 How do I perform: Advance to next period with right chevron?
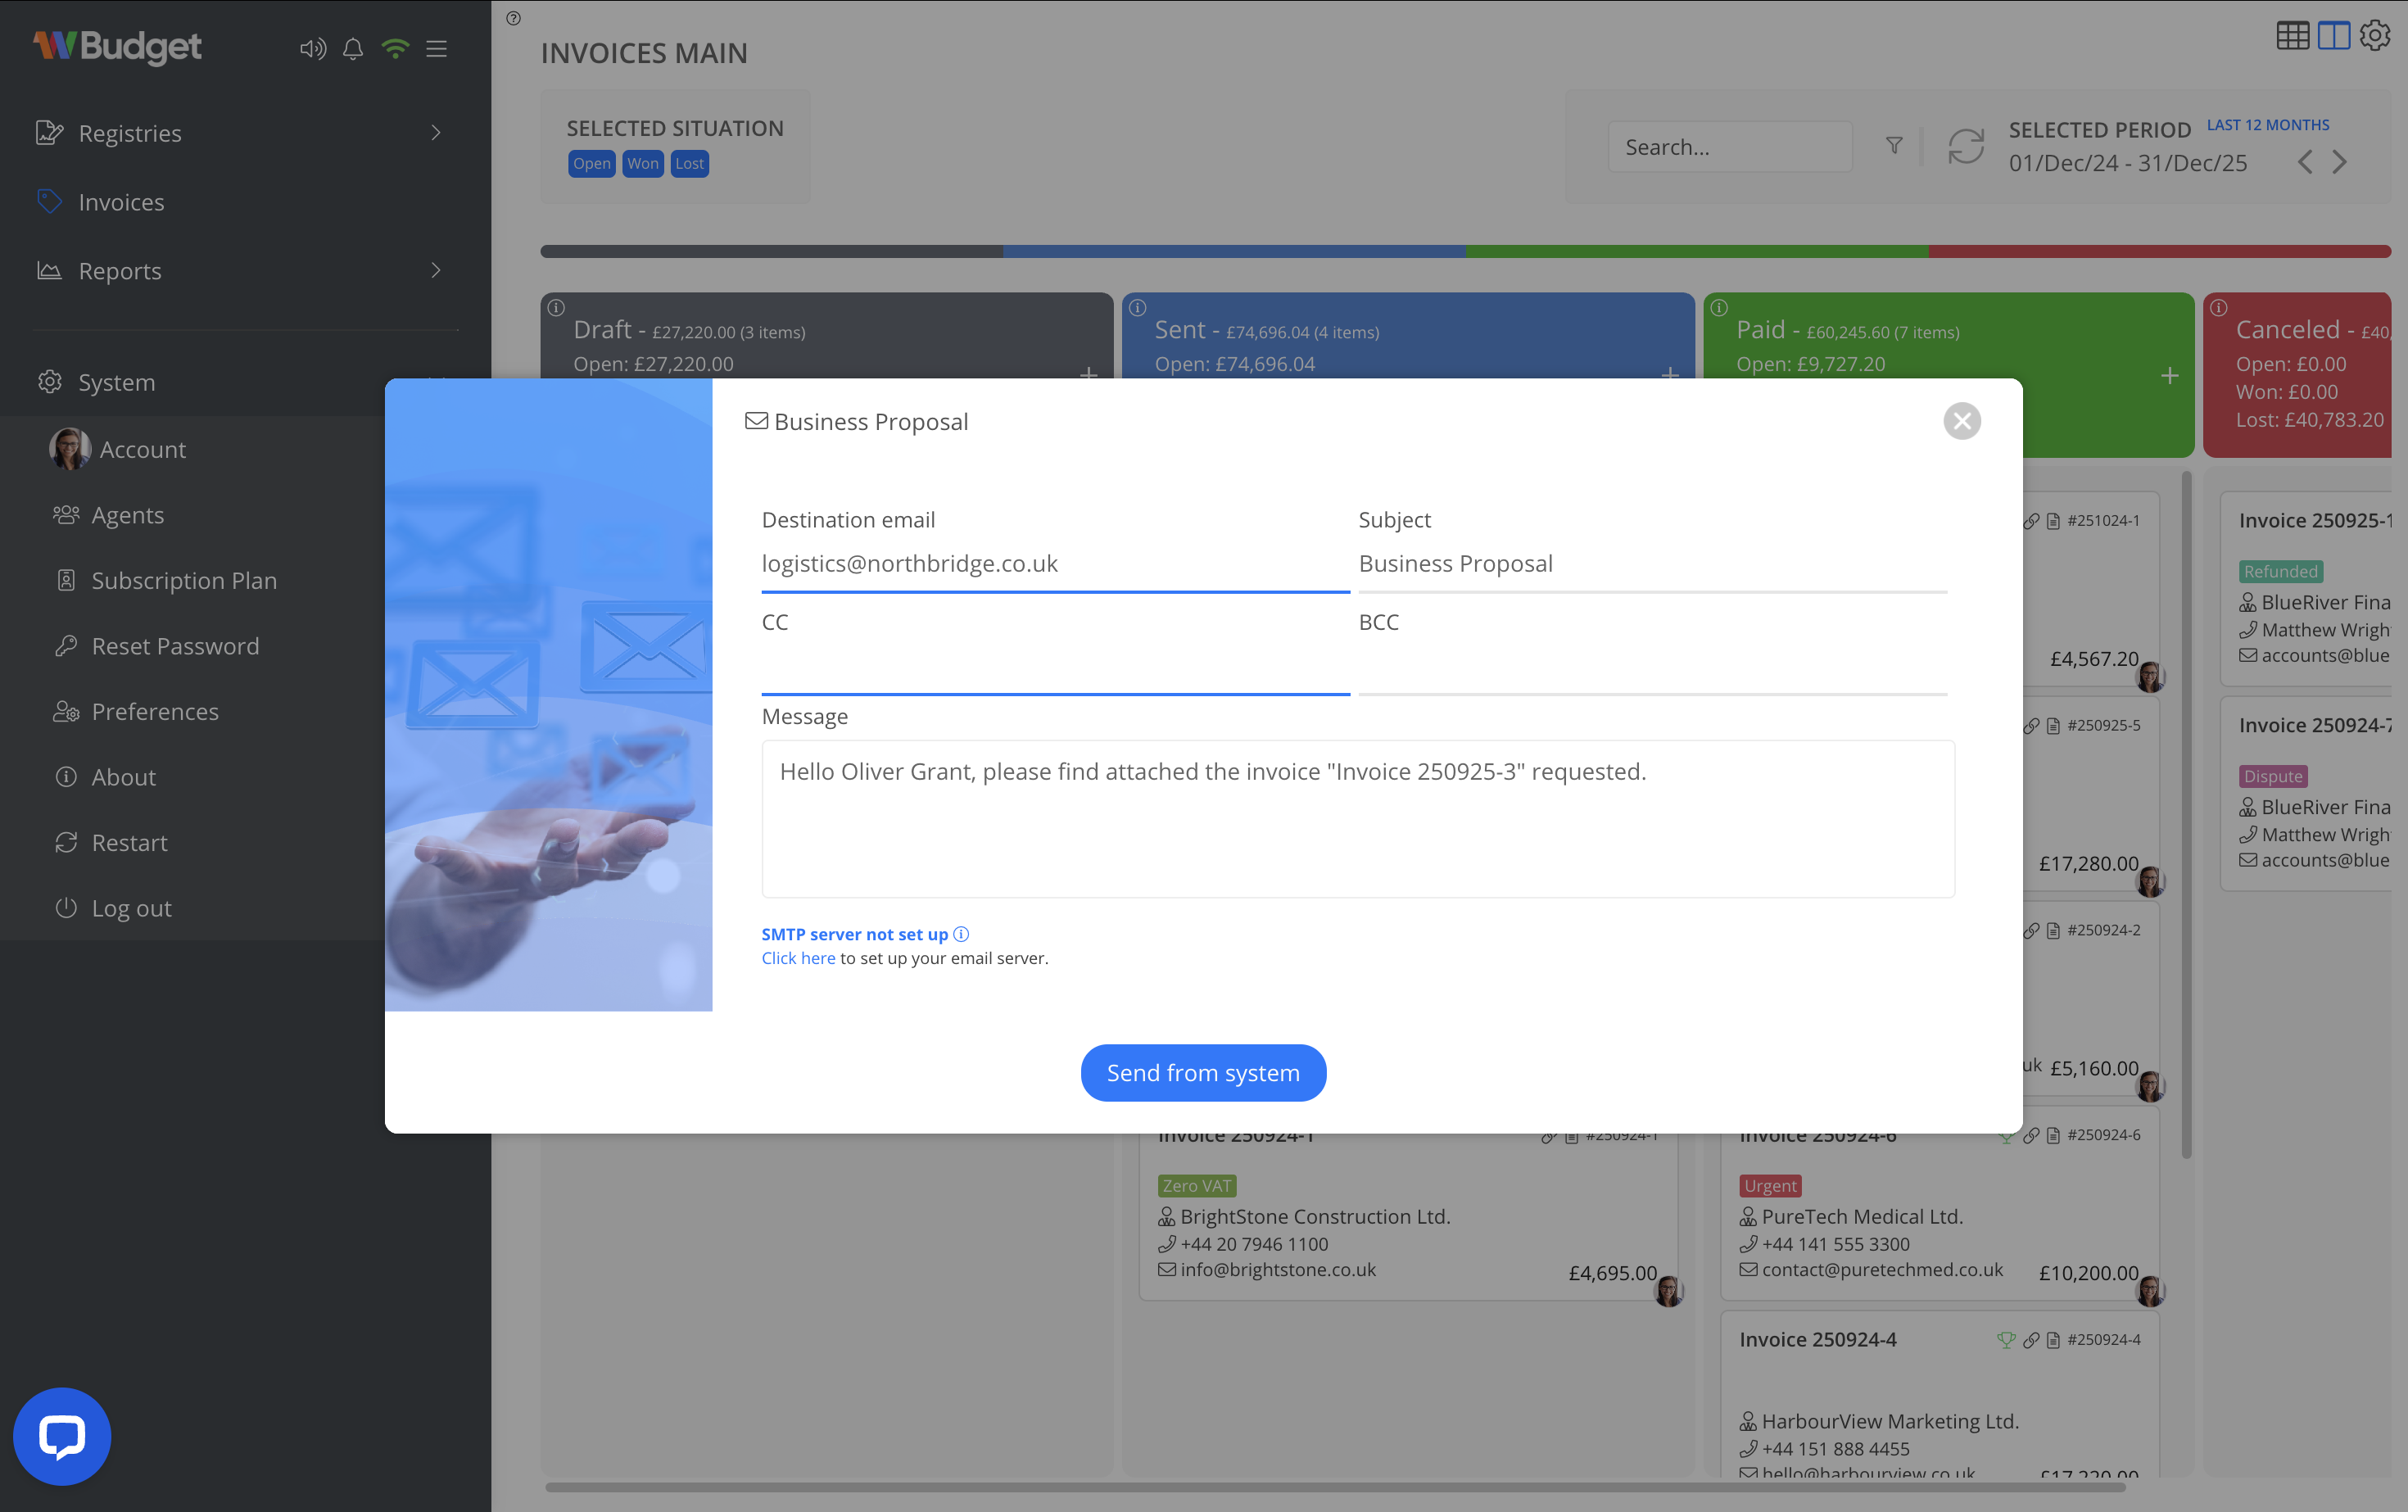(x=2340, y=162)
